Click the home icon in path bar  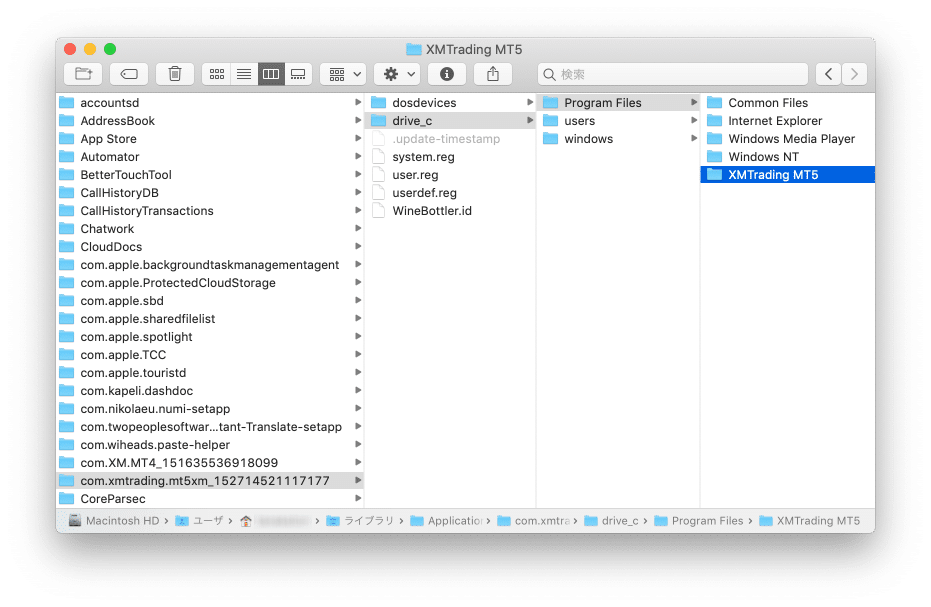(246, 521)
